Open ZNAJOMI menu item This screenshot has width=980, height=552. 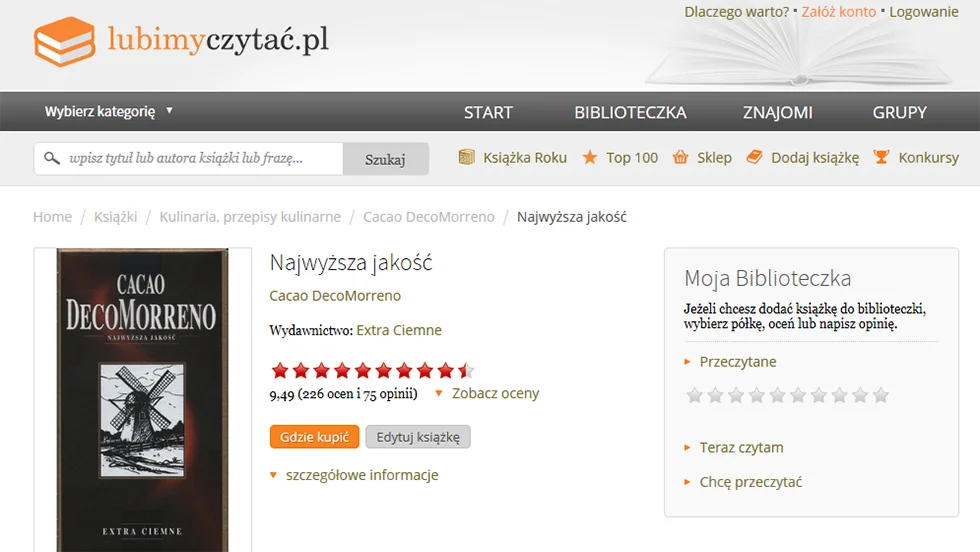[778, 113]
